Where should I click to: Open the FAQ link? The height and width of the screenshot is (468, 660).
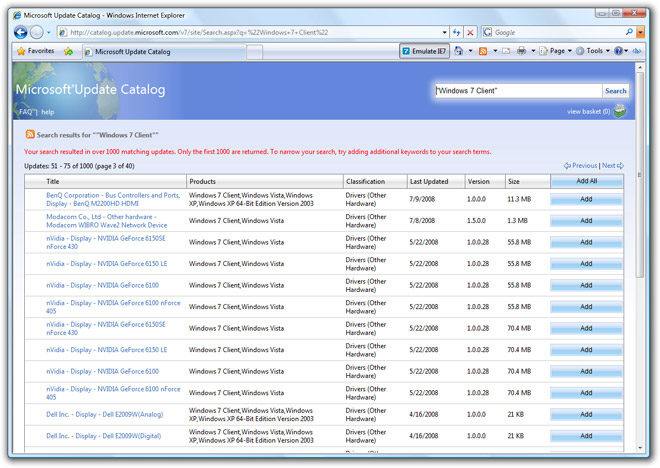click(25, 112)
